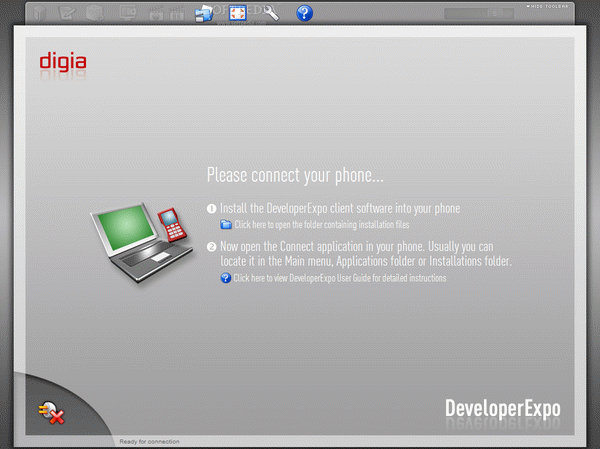
Task: Click the laptop and phone illustration
Action: tap(142, 242)
